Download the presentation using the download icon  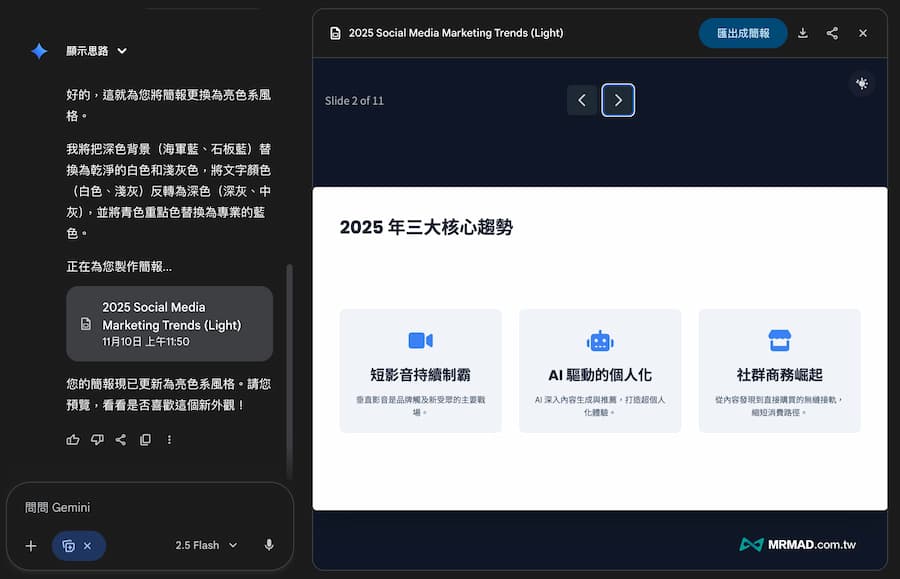(802, 32)
